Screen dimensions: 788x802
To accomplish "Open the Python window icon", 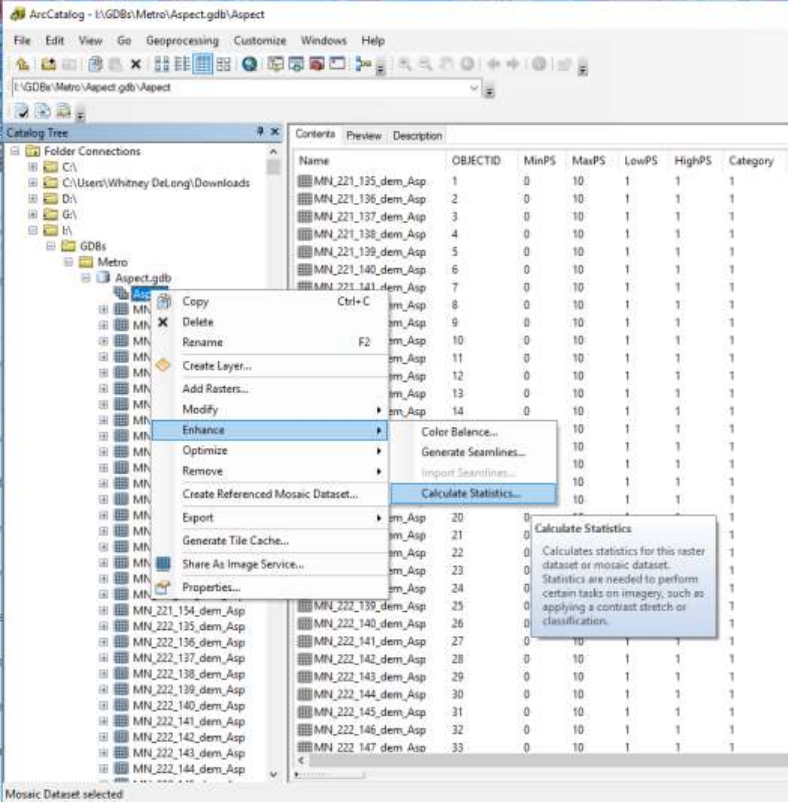I will pos(337,64).
